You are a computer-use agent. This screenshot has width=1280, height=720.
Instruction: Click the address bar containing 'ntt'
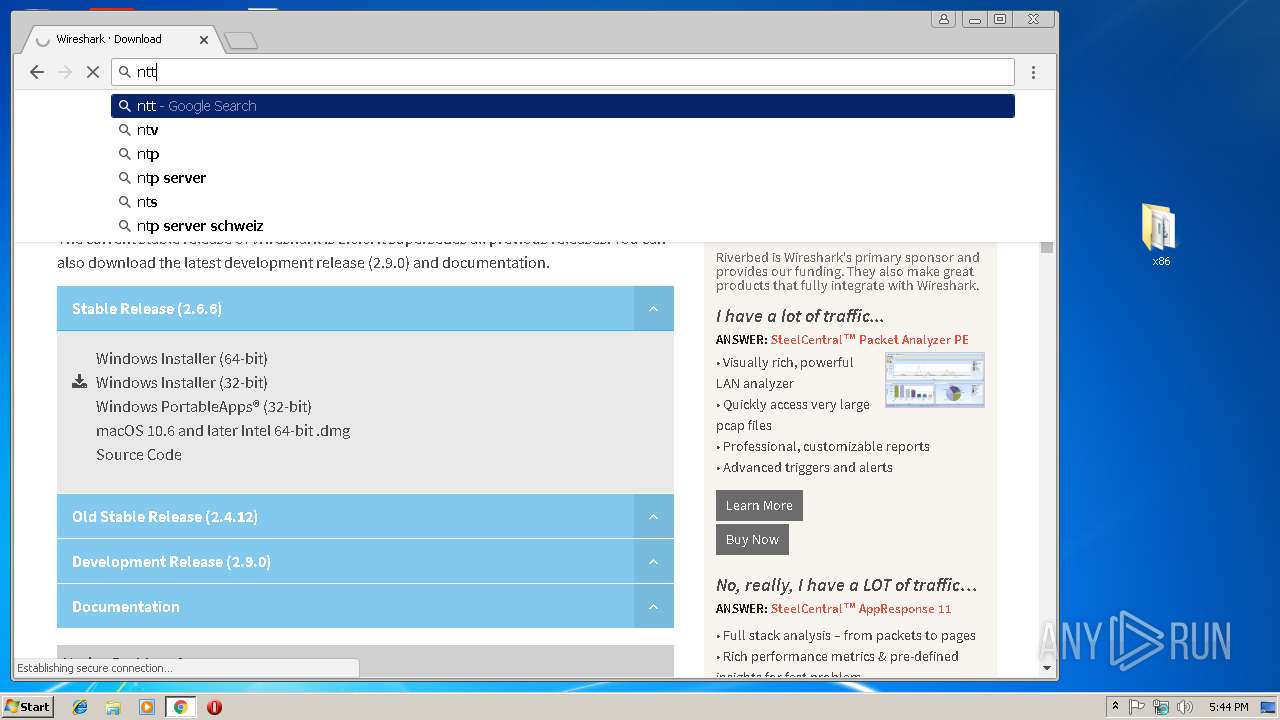(563, 72)
